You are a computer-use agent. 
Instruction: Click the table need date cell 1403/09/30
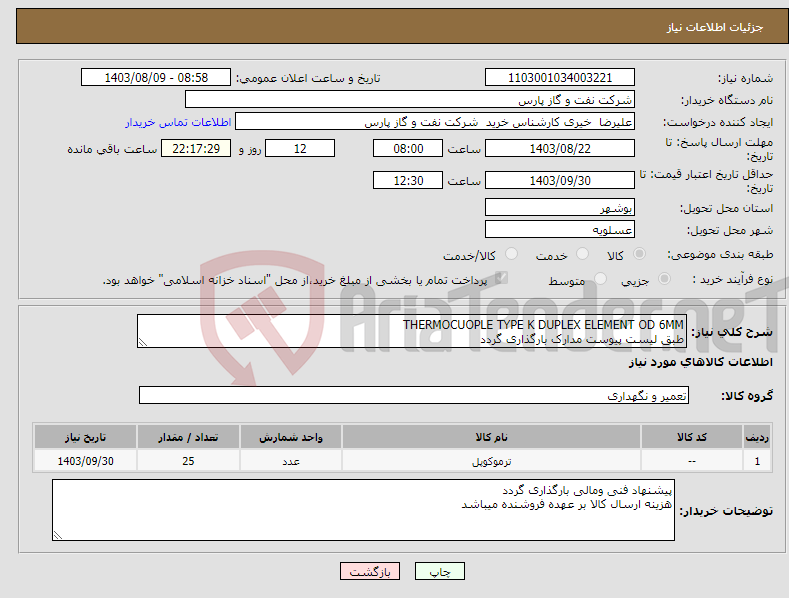click(x=85, y=461)
